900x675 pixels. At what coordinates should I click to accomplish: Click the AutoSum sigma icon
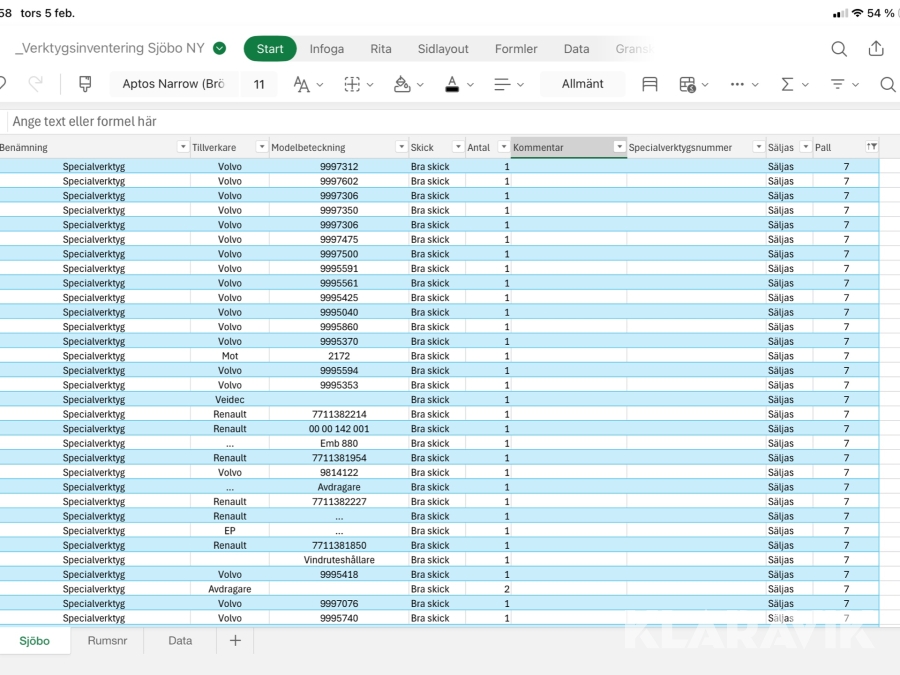pyautogui.click(x=788, y=84)
